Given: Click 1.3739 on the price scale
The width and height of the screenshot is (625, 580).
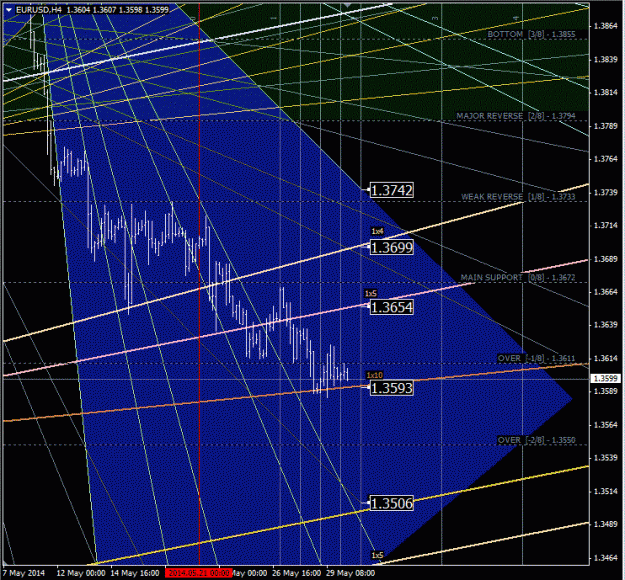Looking at the screenshot, I should click(x=605, y=193).
